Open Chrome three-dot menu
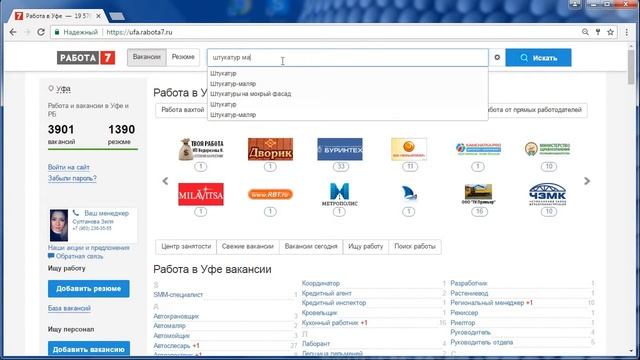Viewport: 640px width, 360px height. pyautogui.click(x=627, y=32)
